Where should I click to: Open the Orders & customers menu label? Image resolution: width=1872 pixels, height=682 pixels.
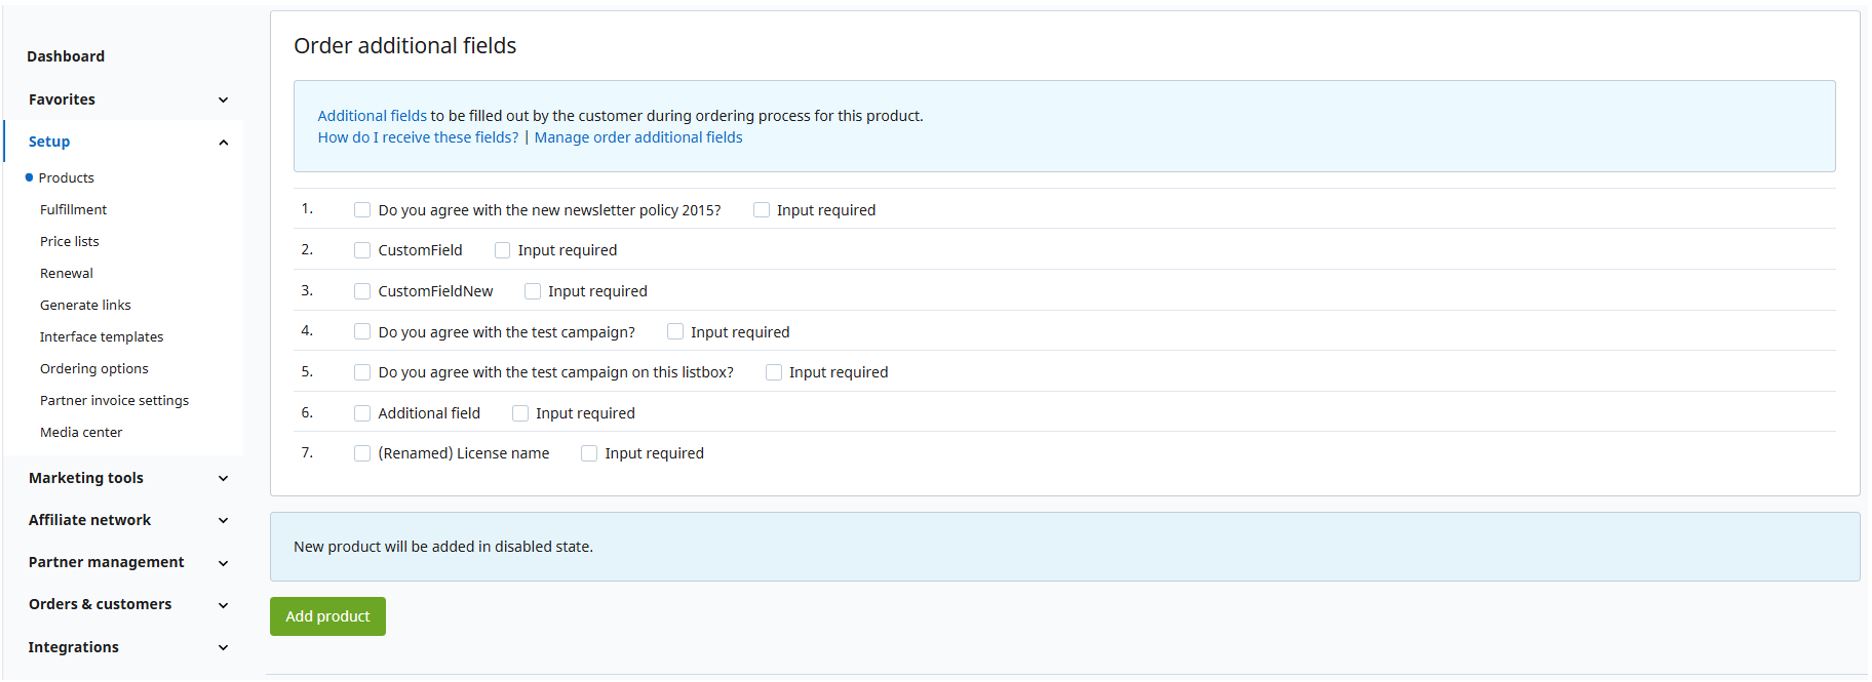pos(100,604)
